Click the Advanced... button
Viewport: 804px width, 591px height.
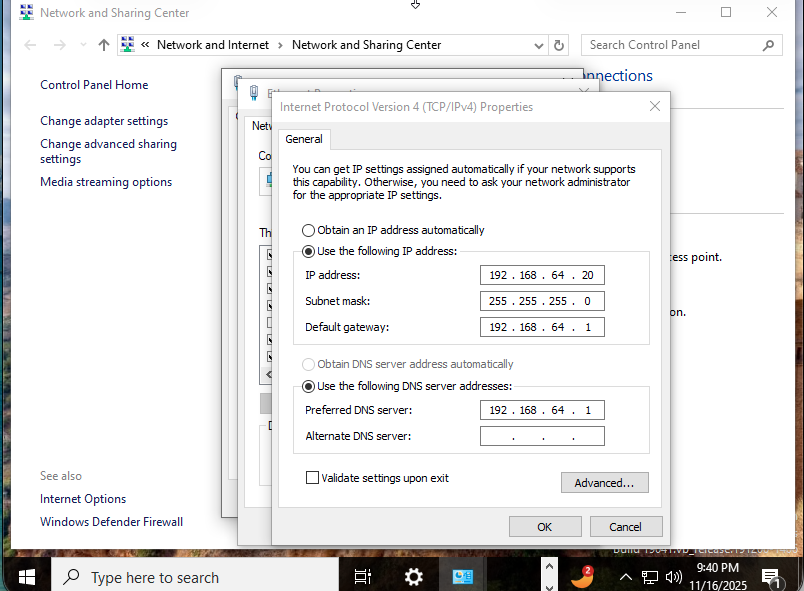(x=604, y=482)
